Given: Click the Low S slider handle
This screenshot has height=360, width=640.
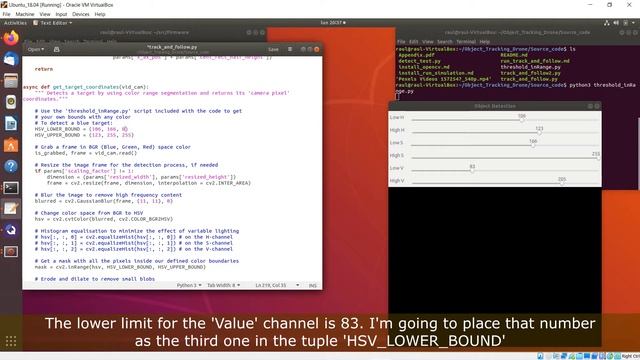Looking at the screenshot, I should point(533,145).
